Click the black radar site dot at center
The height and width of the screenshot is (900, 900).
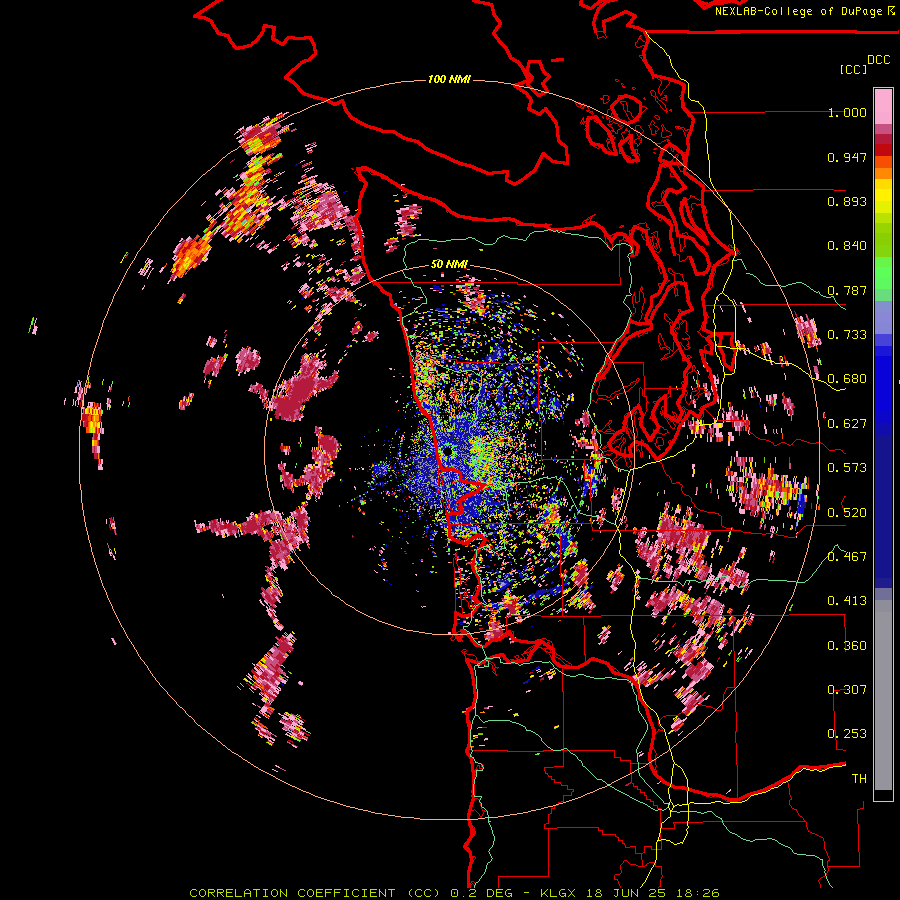pyautogui.click(x=448, y=452)
